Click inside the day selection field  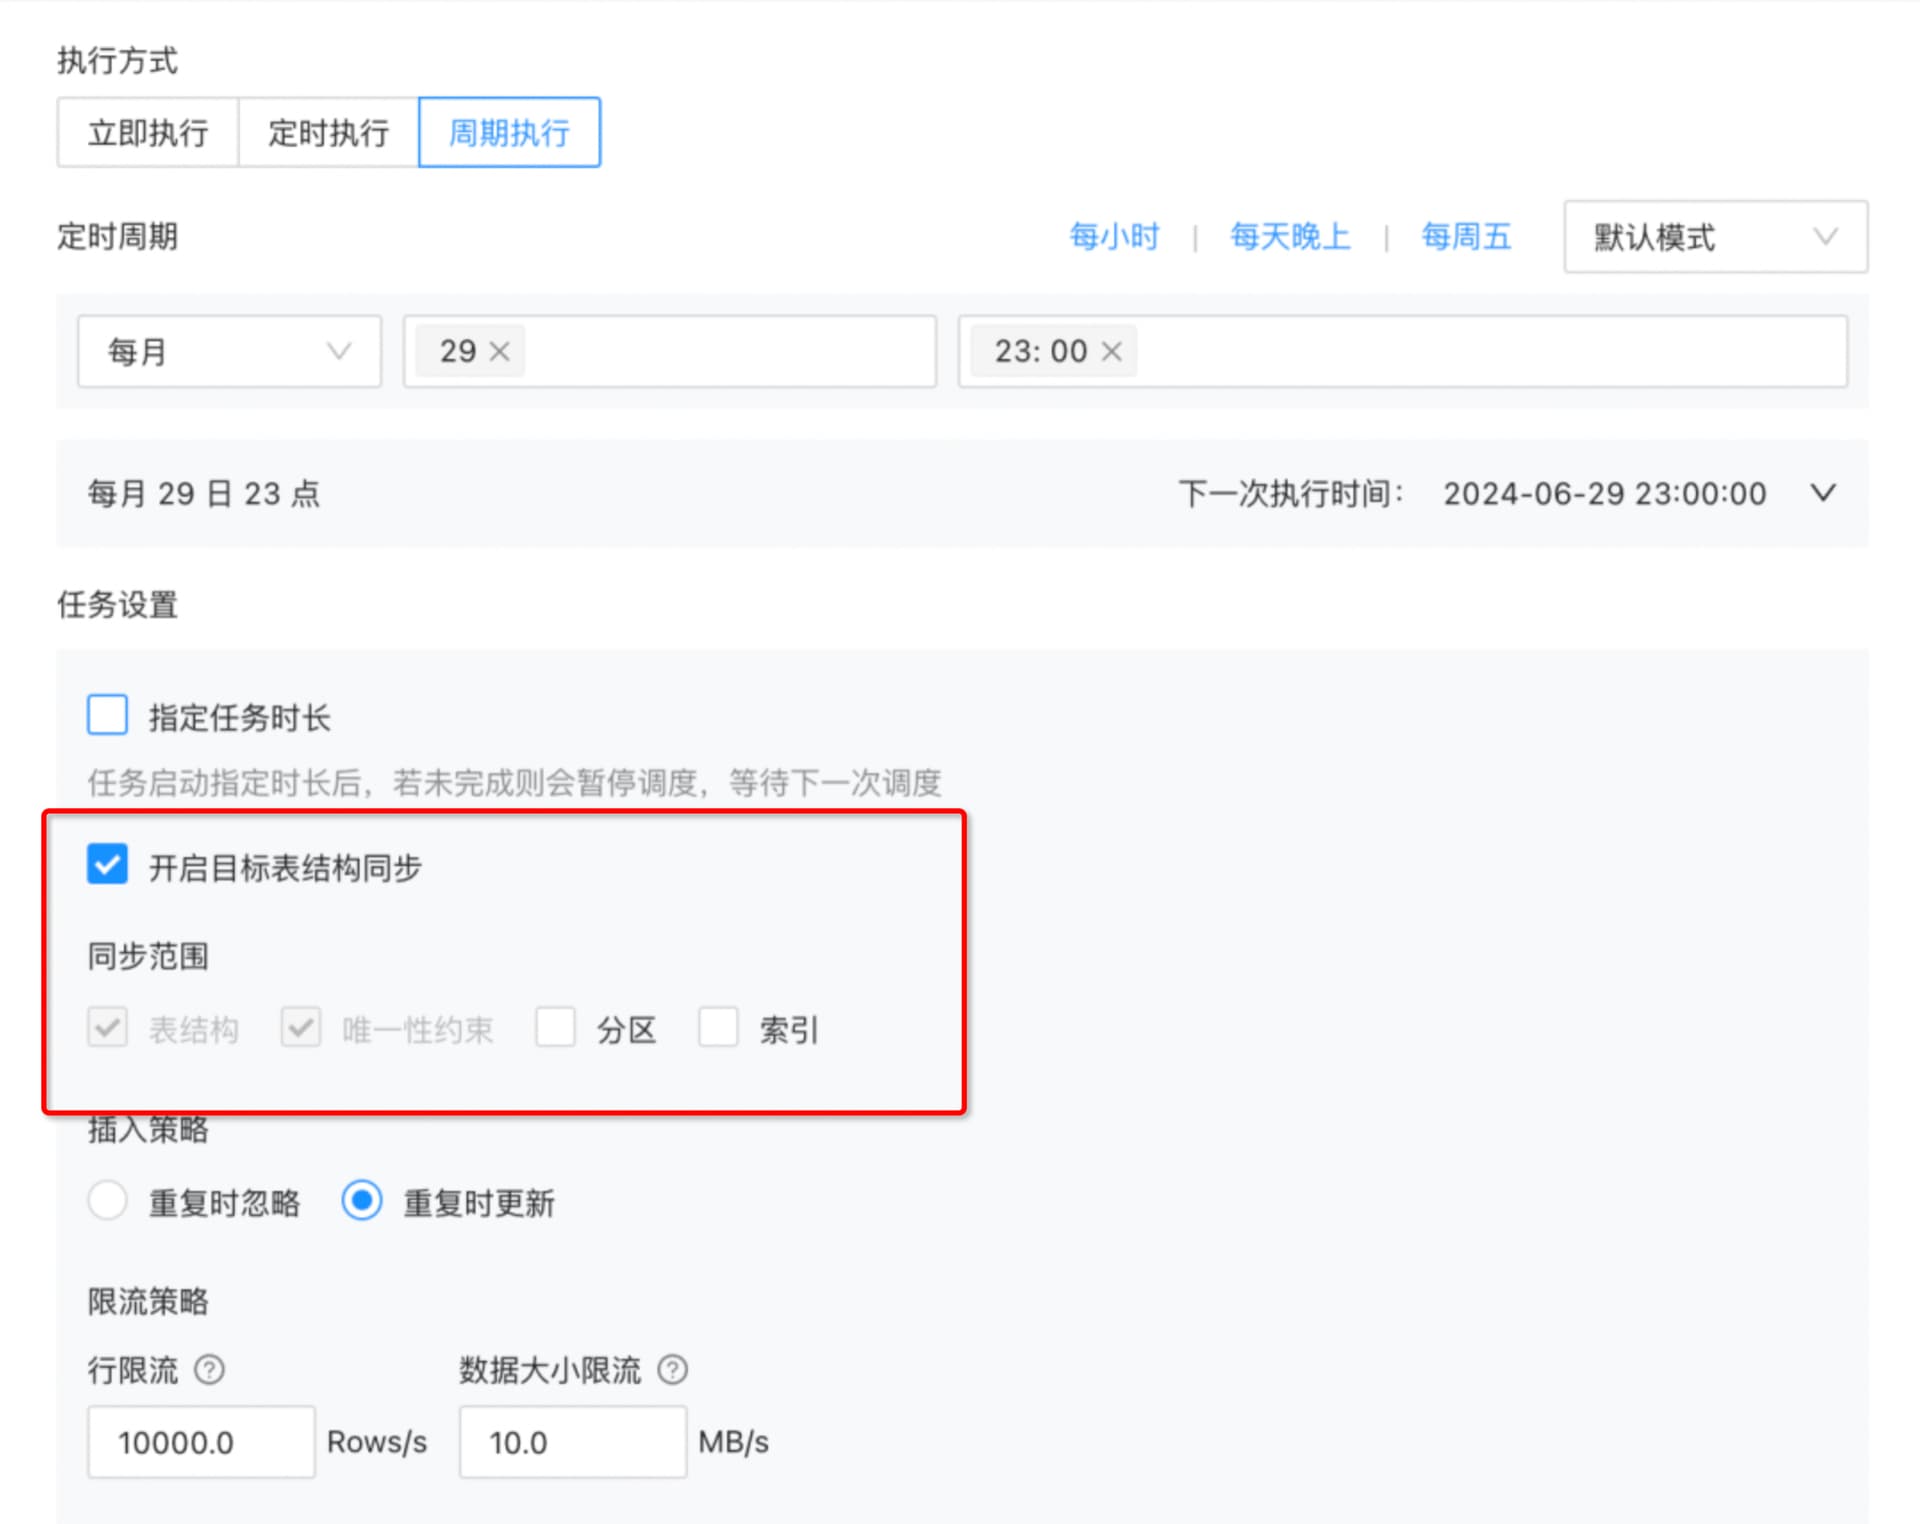[669, 351]
